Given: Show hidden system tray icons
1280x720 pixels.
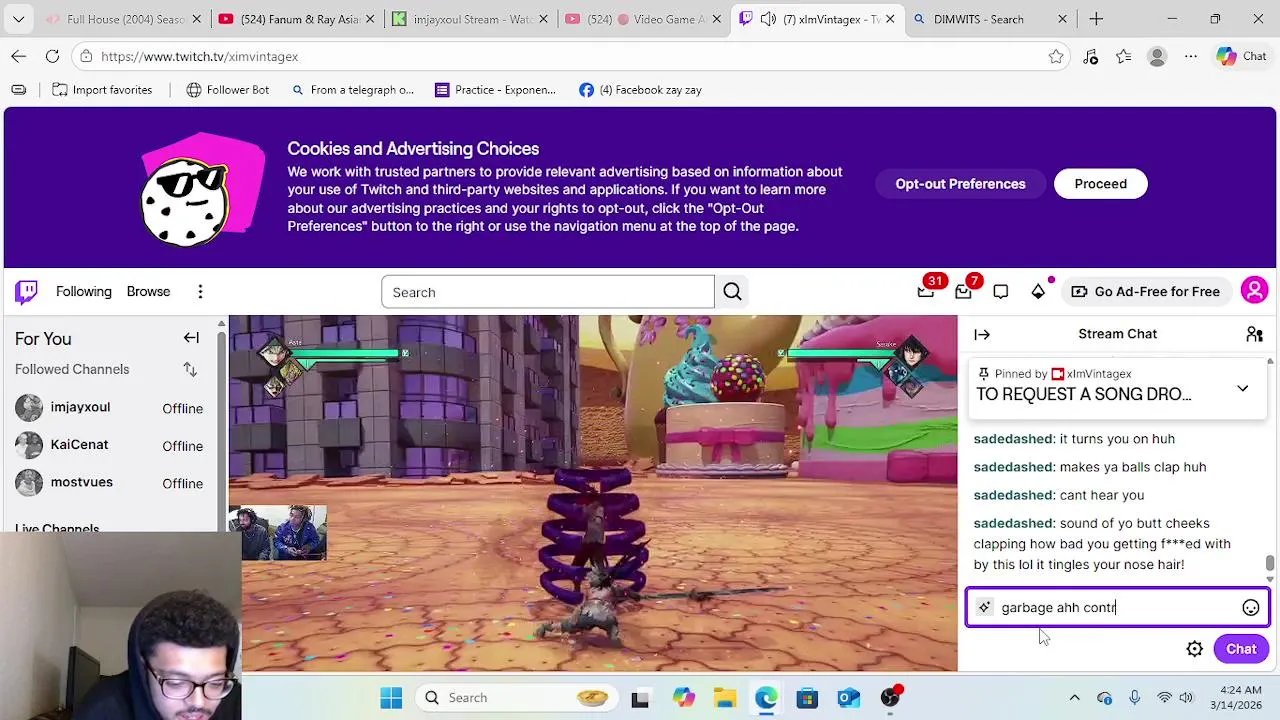Looking at the screenshot, I should (x=1074, y=698).
